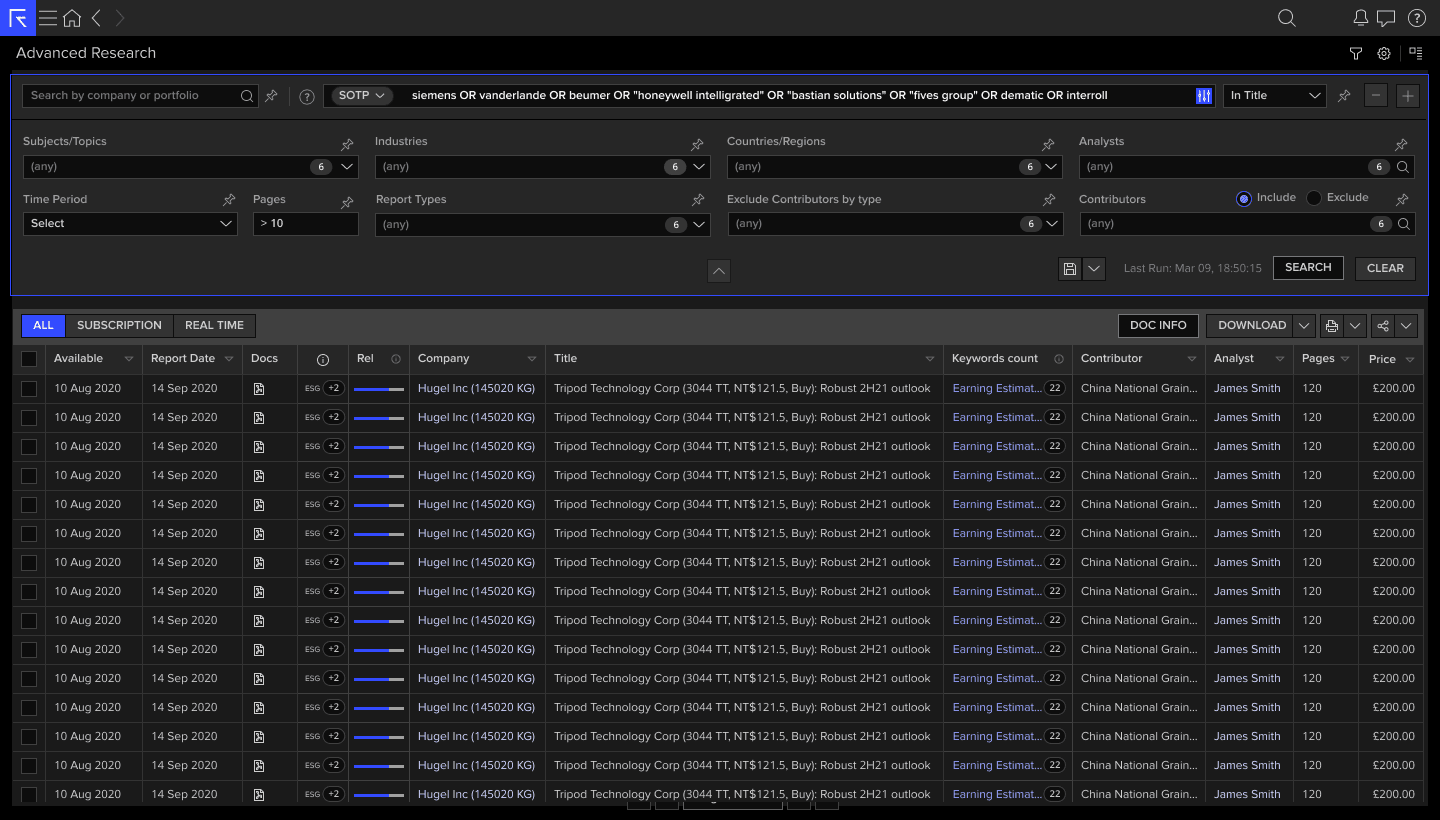Click the DOC INFO button
This screenshot has width=1440, height=820.
tap(1158, 325)
